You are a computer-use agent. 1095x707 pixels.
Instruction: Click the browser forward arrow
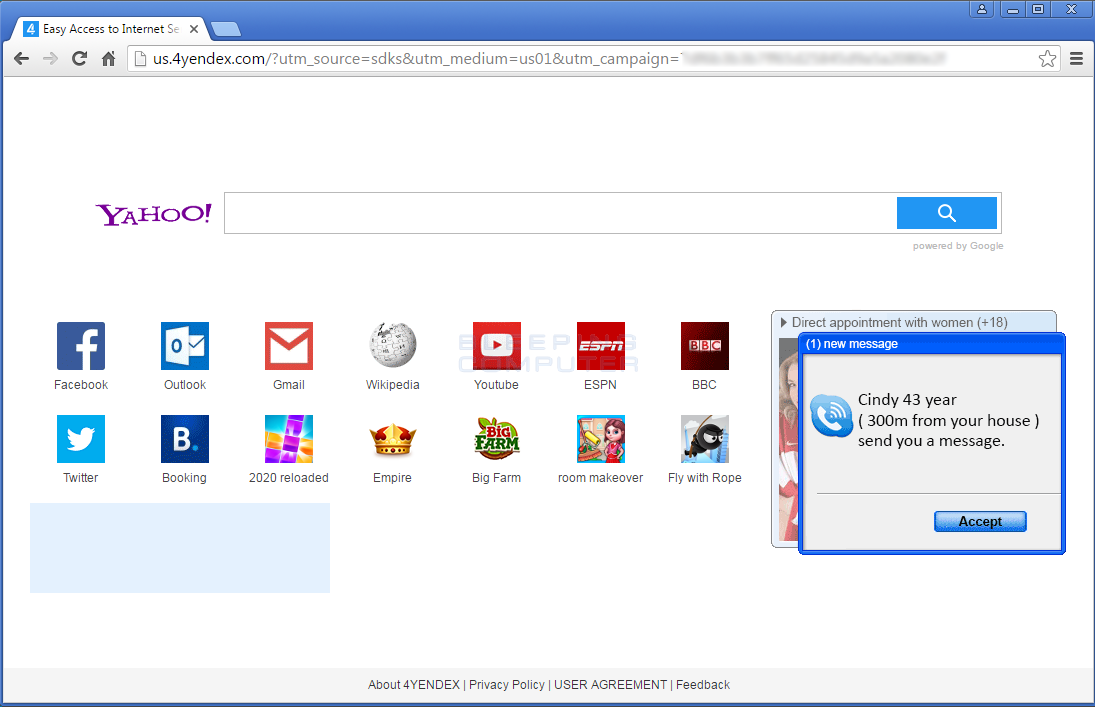pos(50,59)
